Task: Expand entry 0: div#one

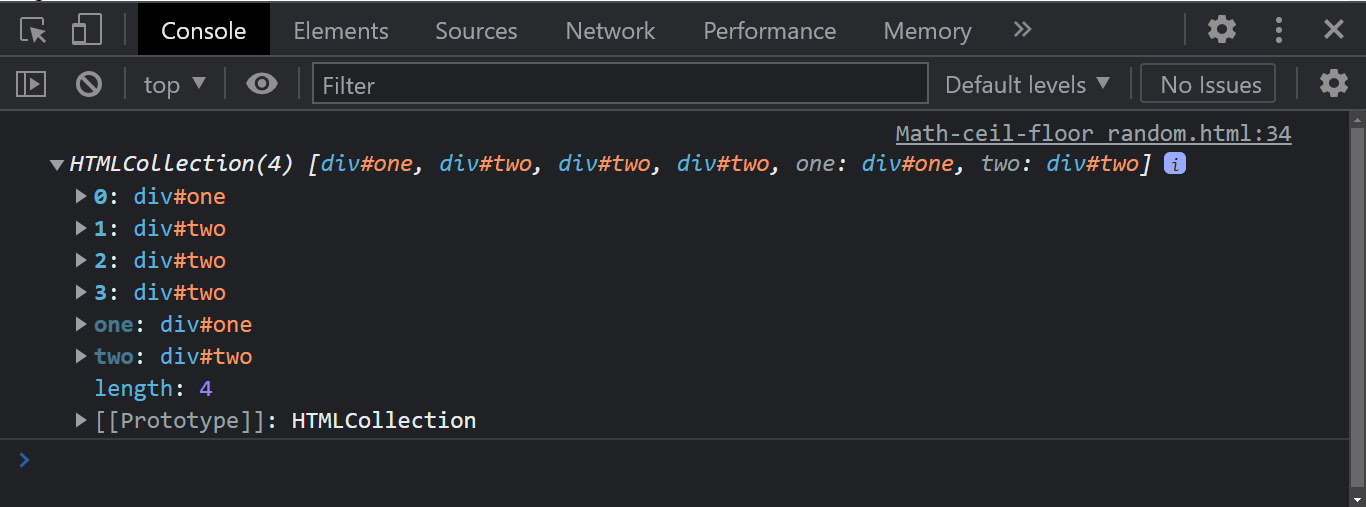Action: pos(82,197)
